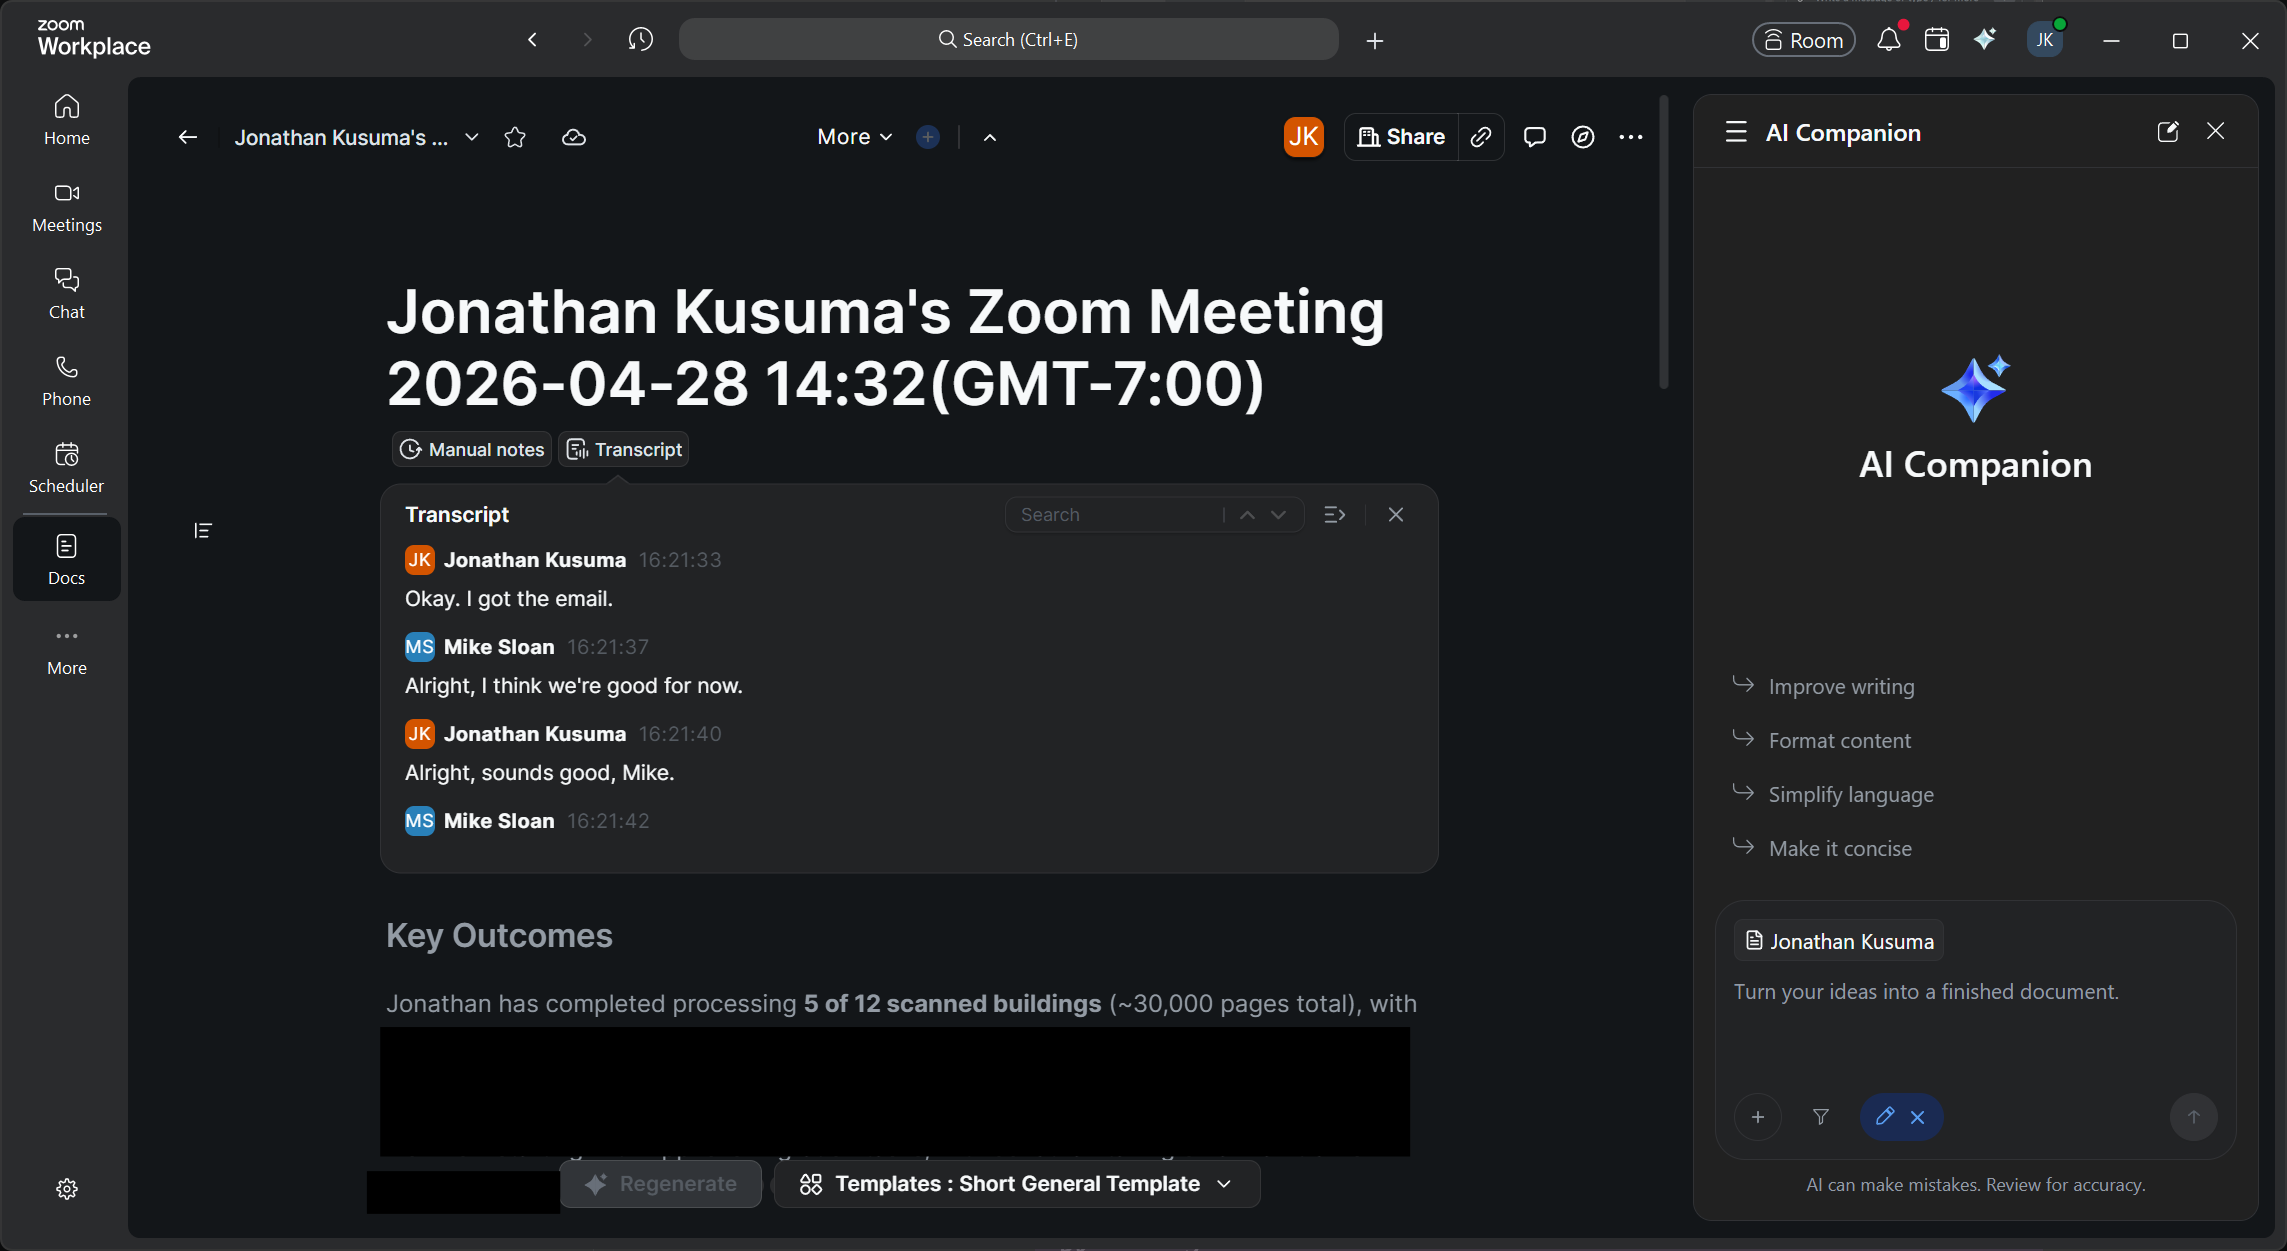Toggle the transcript list view icon
This screenshot has height=1251, width=2287.
point(1335,514)
